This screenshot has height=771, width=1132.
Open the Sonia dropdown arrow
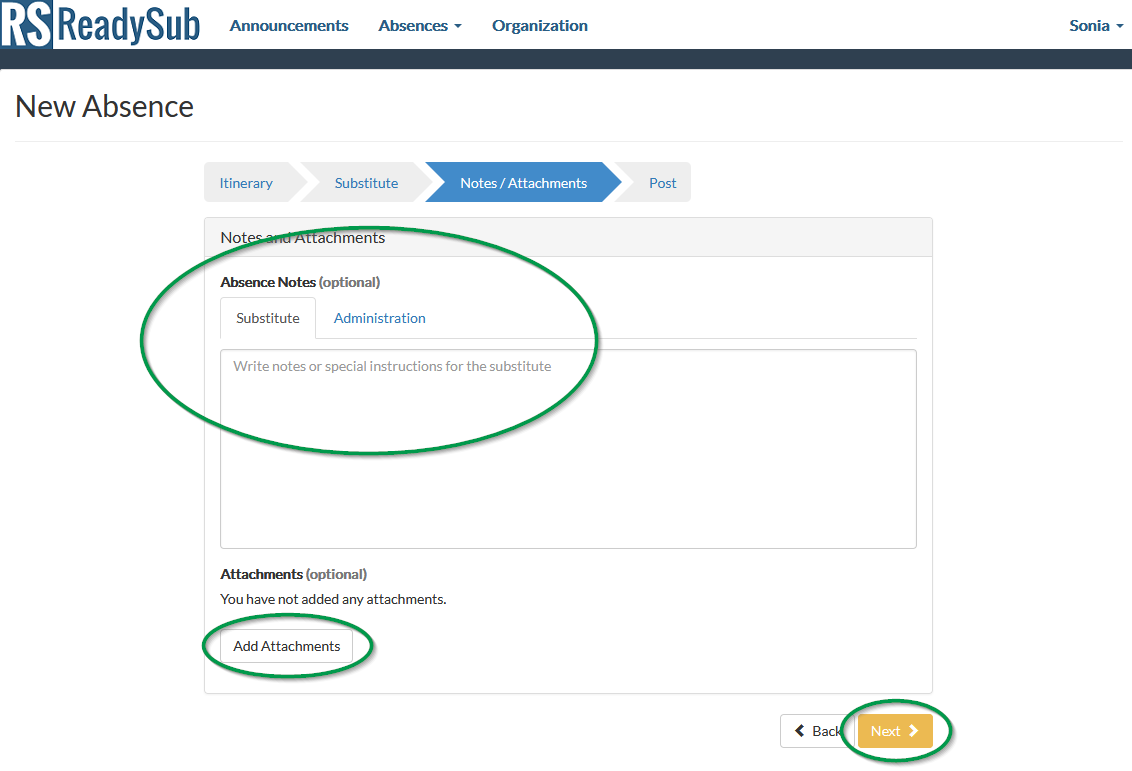point(1119,27)
